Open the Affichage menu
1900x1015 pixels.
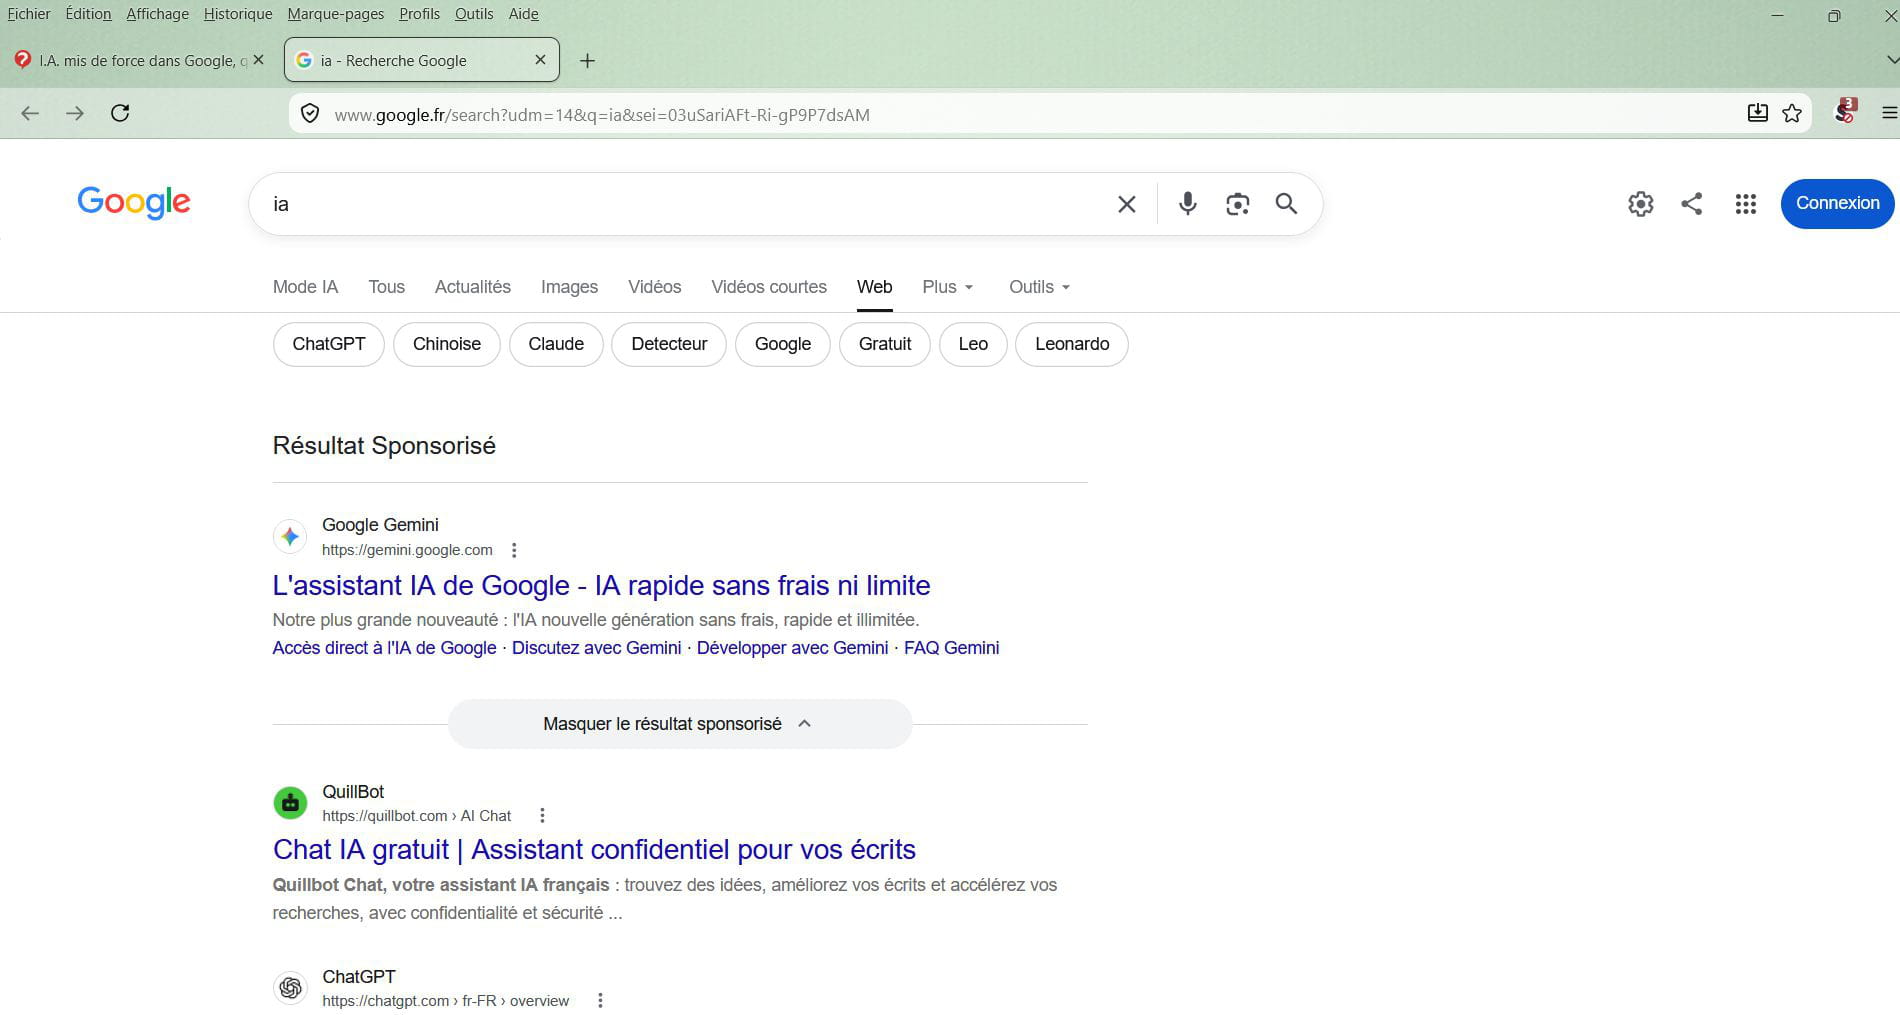pos(157,14)
